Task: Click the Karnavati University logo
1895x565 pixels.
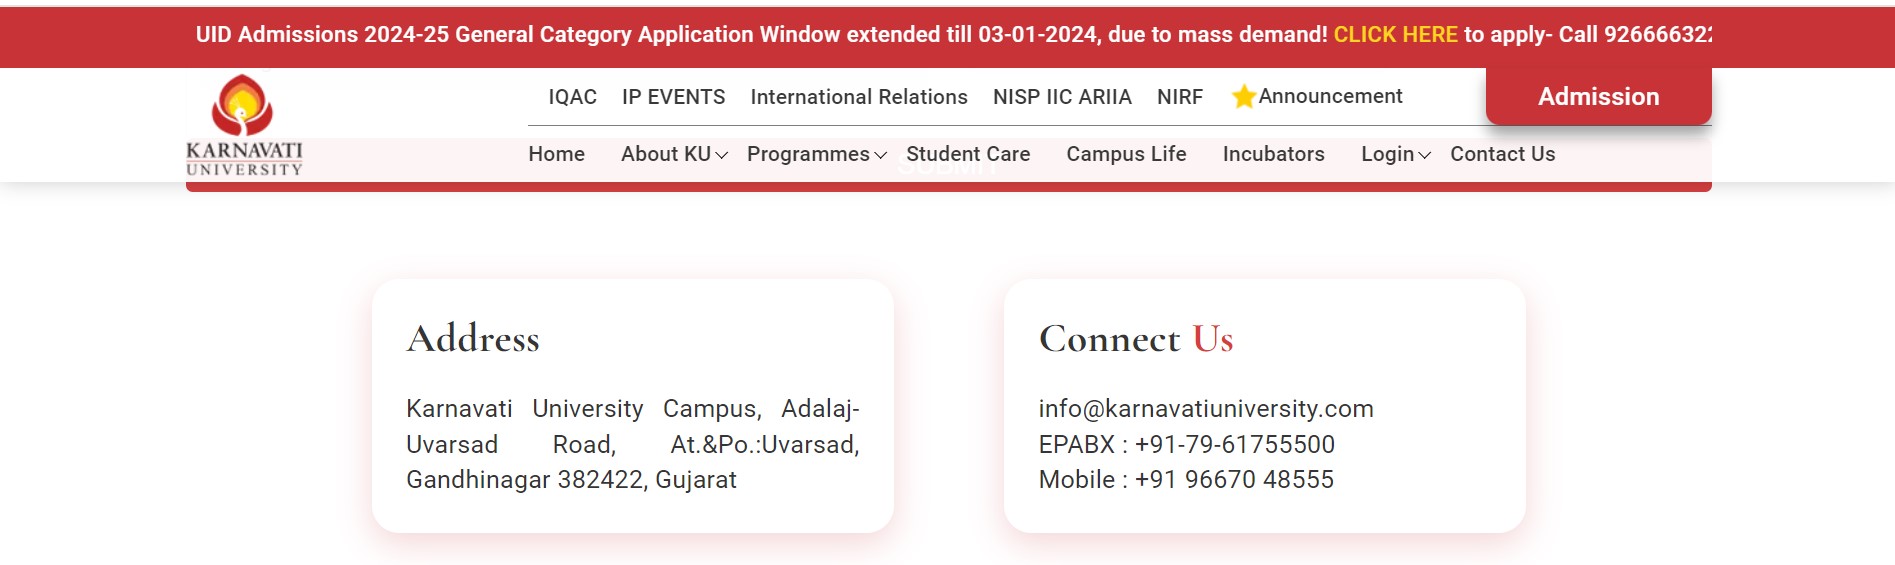Action: (244, 126)
